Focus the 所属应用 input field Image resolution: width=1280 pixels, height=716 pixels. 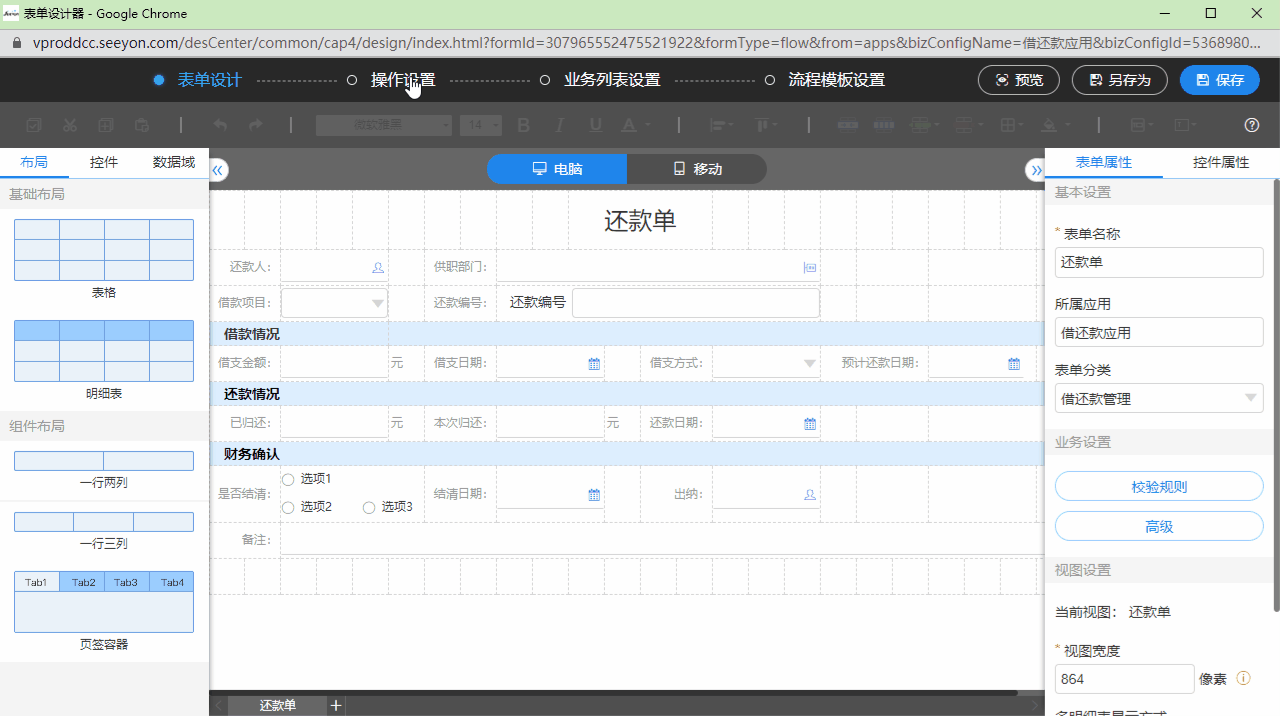click(1159, 333)
